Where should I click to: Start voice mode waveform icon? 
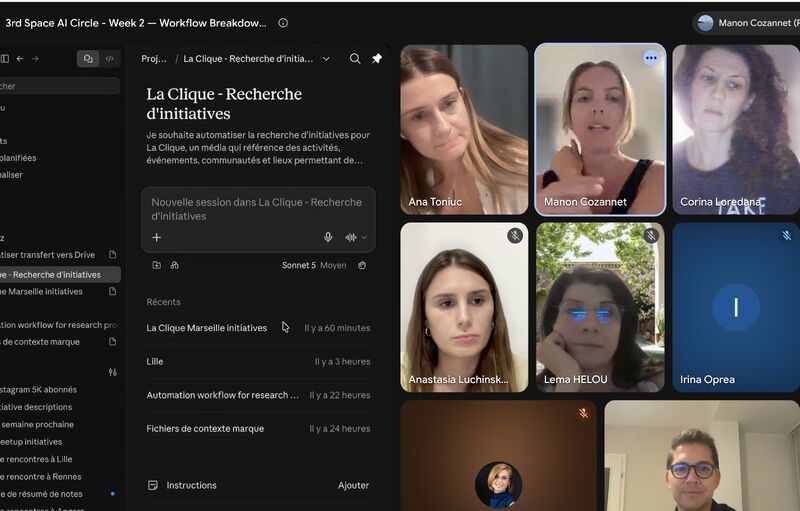351,237
